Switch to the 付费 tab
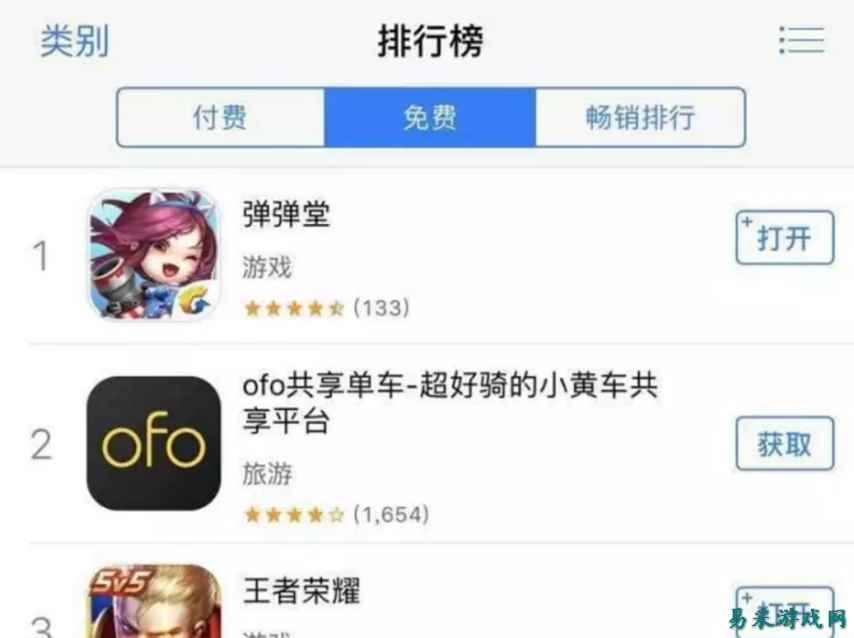Image resolution: width=854 pixels, height=638 pixels. pyautogui.click(x=221, y=117)
